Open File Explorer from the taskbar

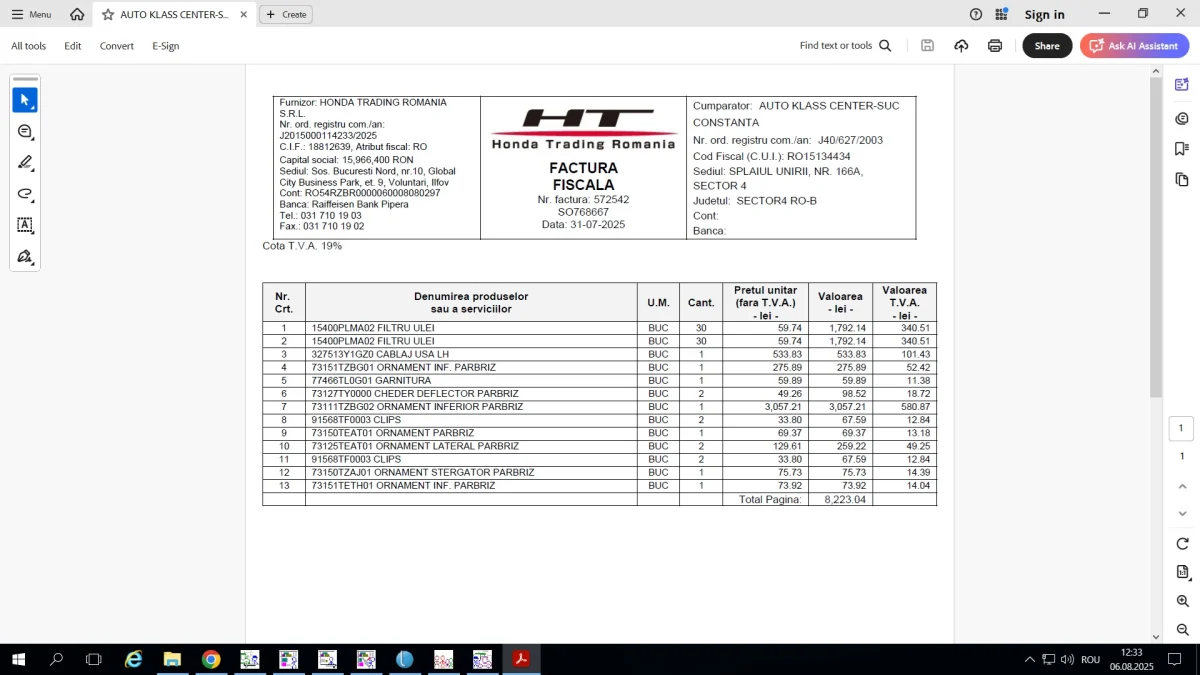(172, 659)
